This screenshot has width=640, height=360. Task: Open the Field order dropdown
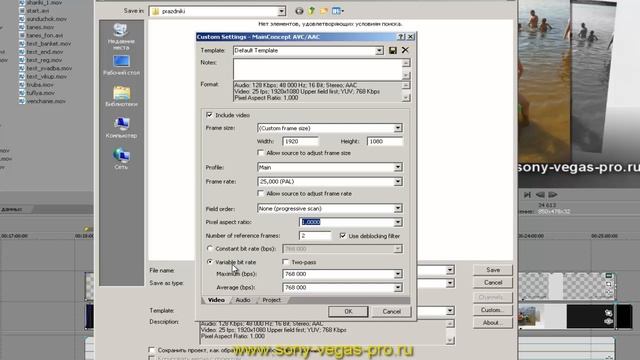[x=398, y=209]
